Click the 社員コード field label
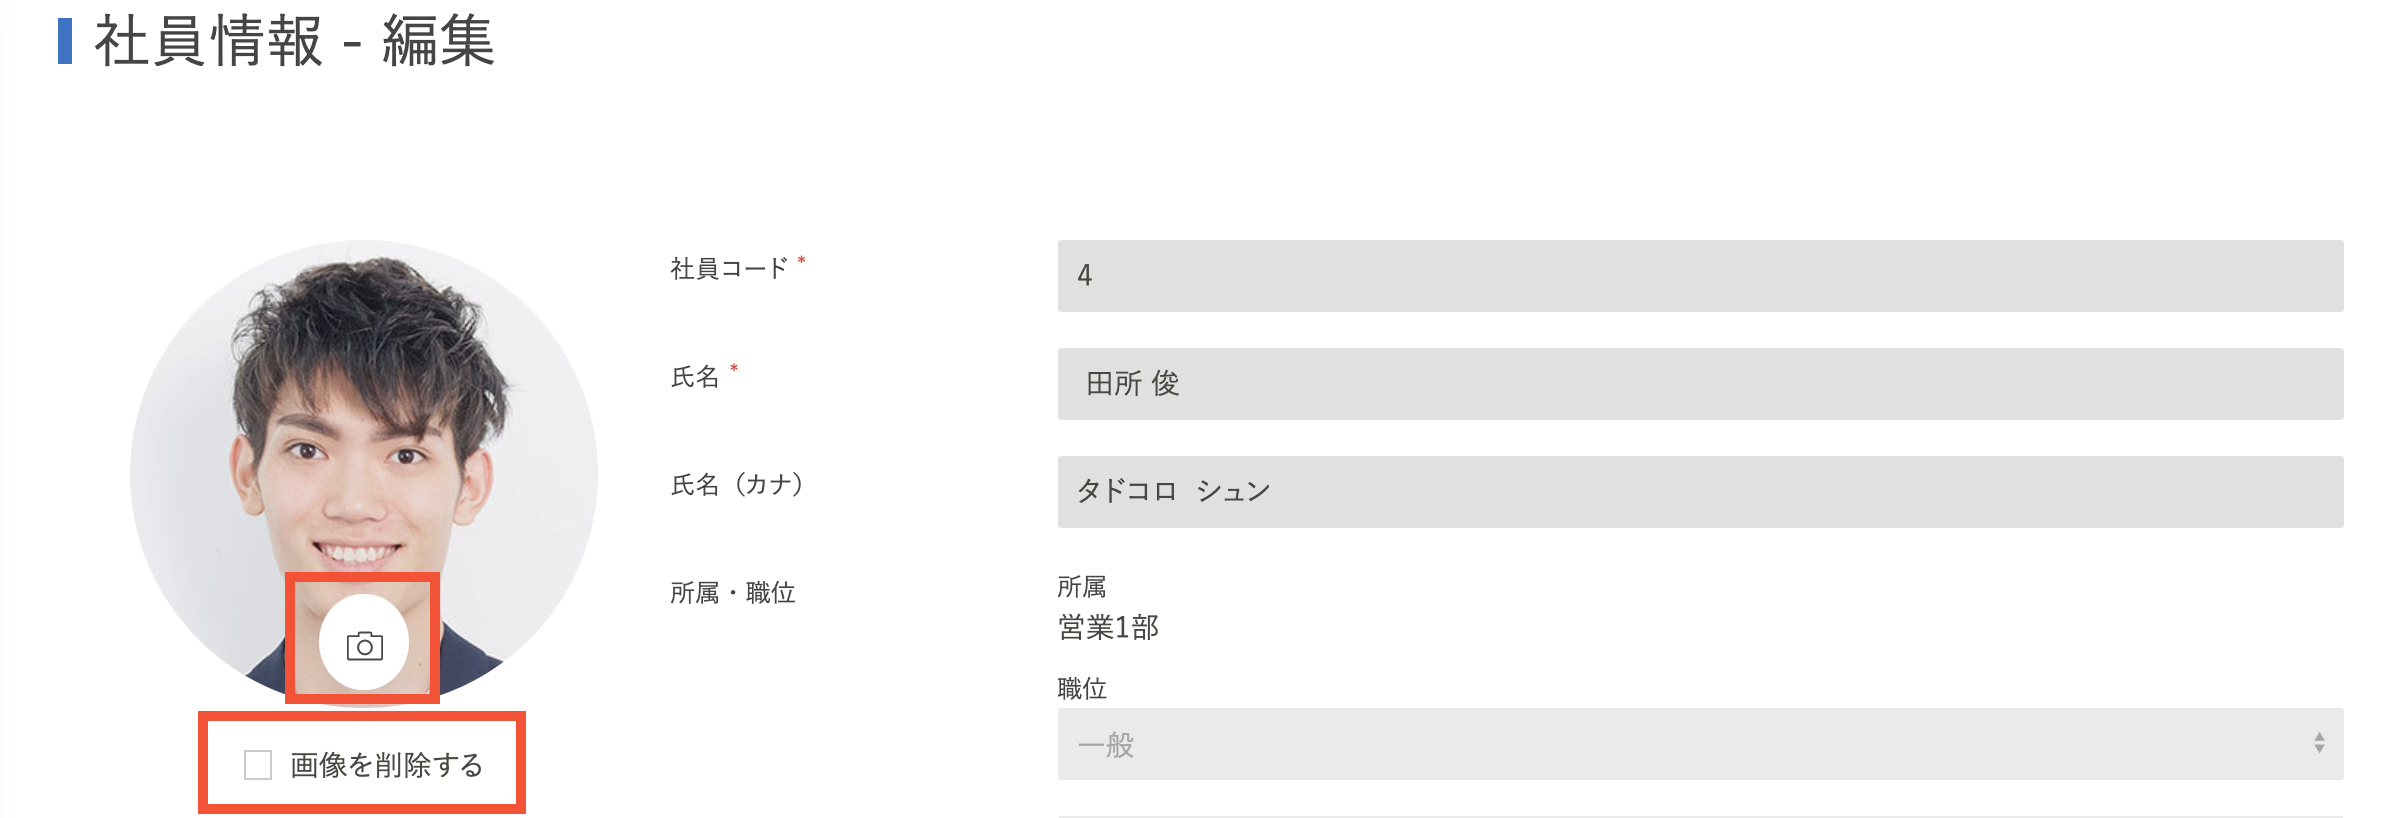 tap(729, 268)
